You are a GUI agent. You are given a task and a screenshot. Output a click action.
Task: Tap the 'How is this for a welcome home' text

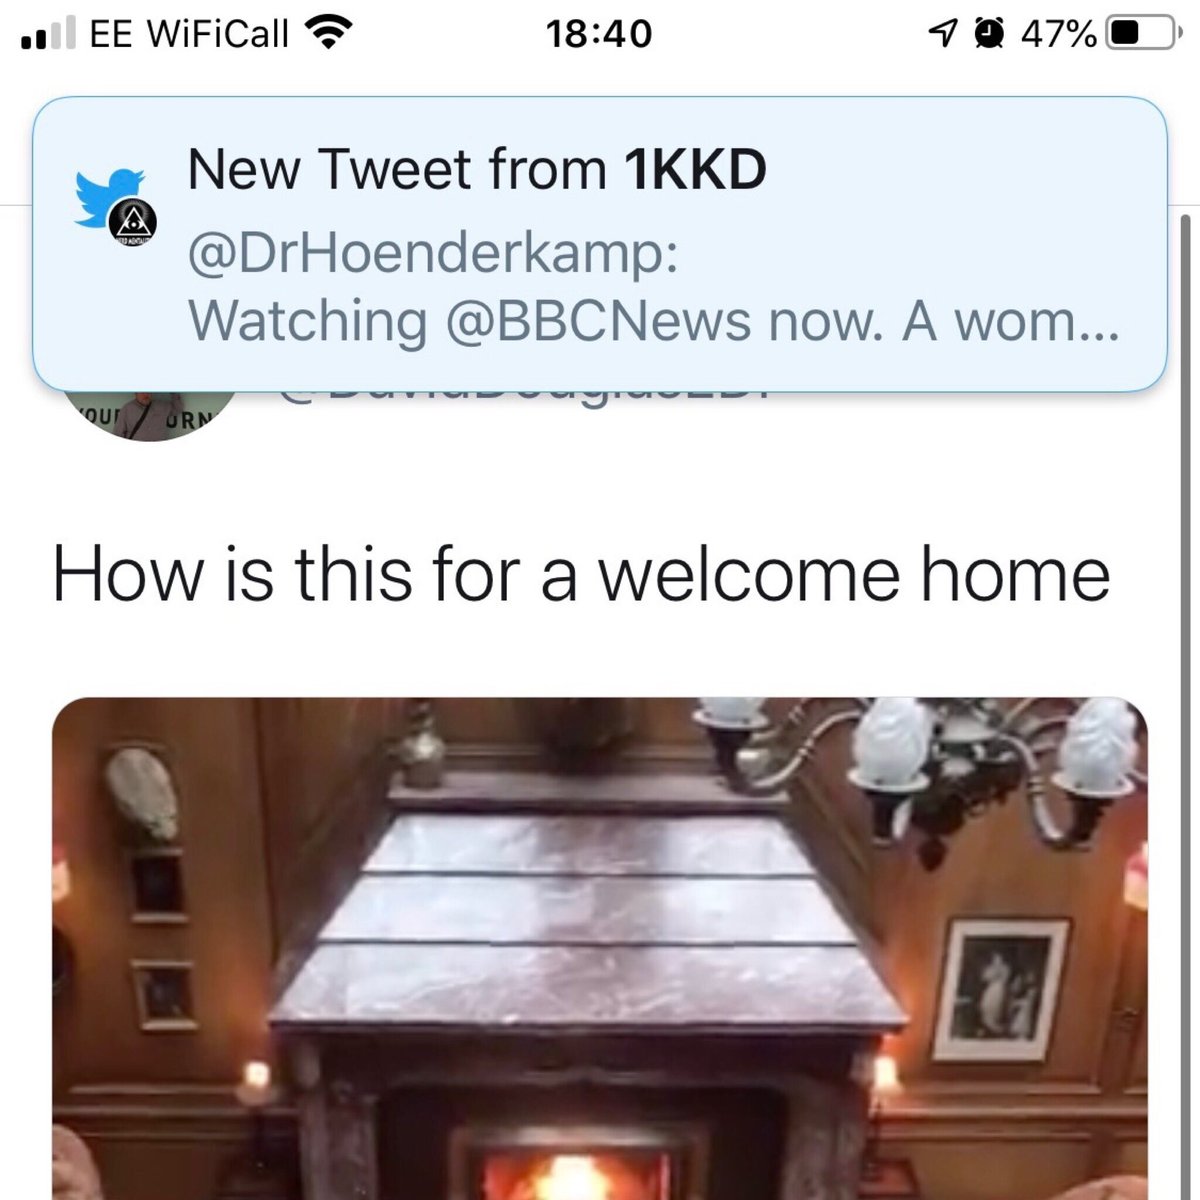click(581, 574)
